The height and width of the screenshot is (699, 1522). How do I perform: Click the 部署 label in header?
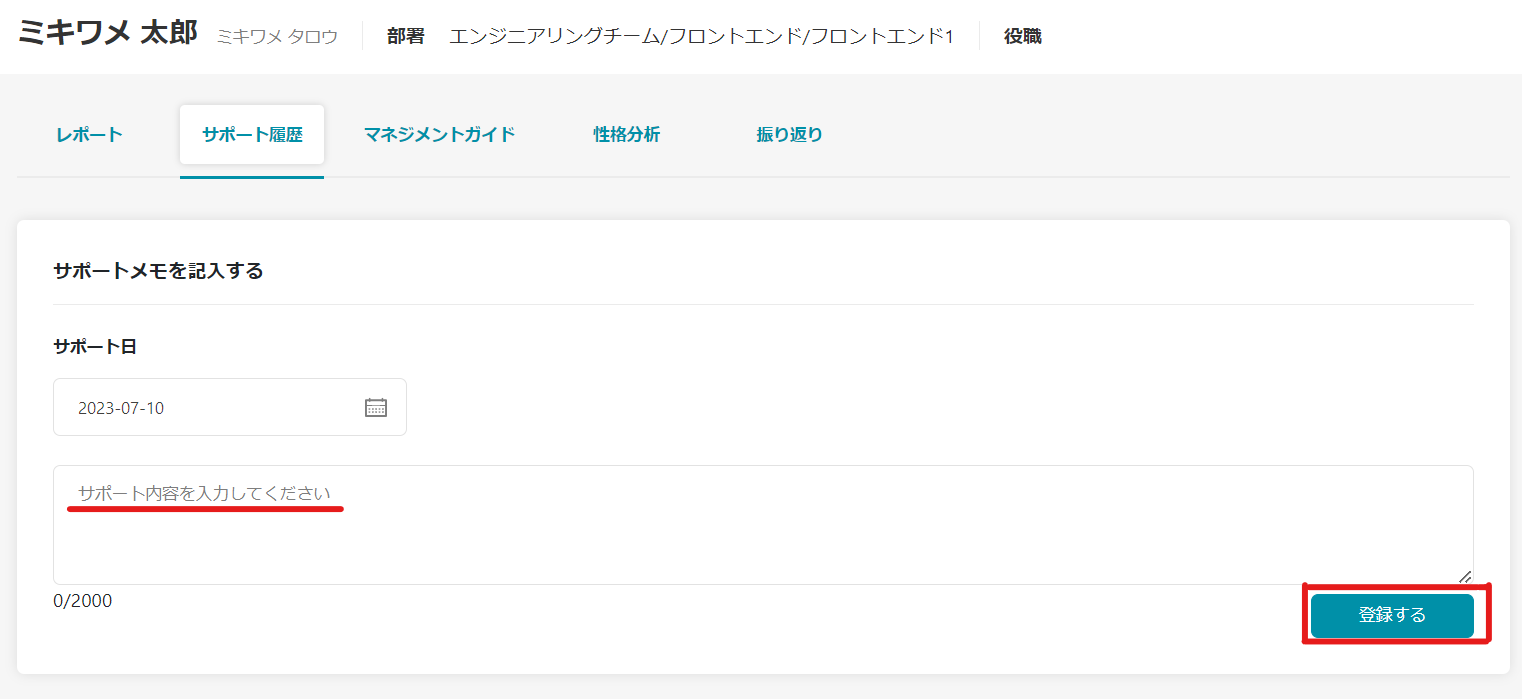[406, 37]
